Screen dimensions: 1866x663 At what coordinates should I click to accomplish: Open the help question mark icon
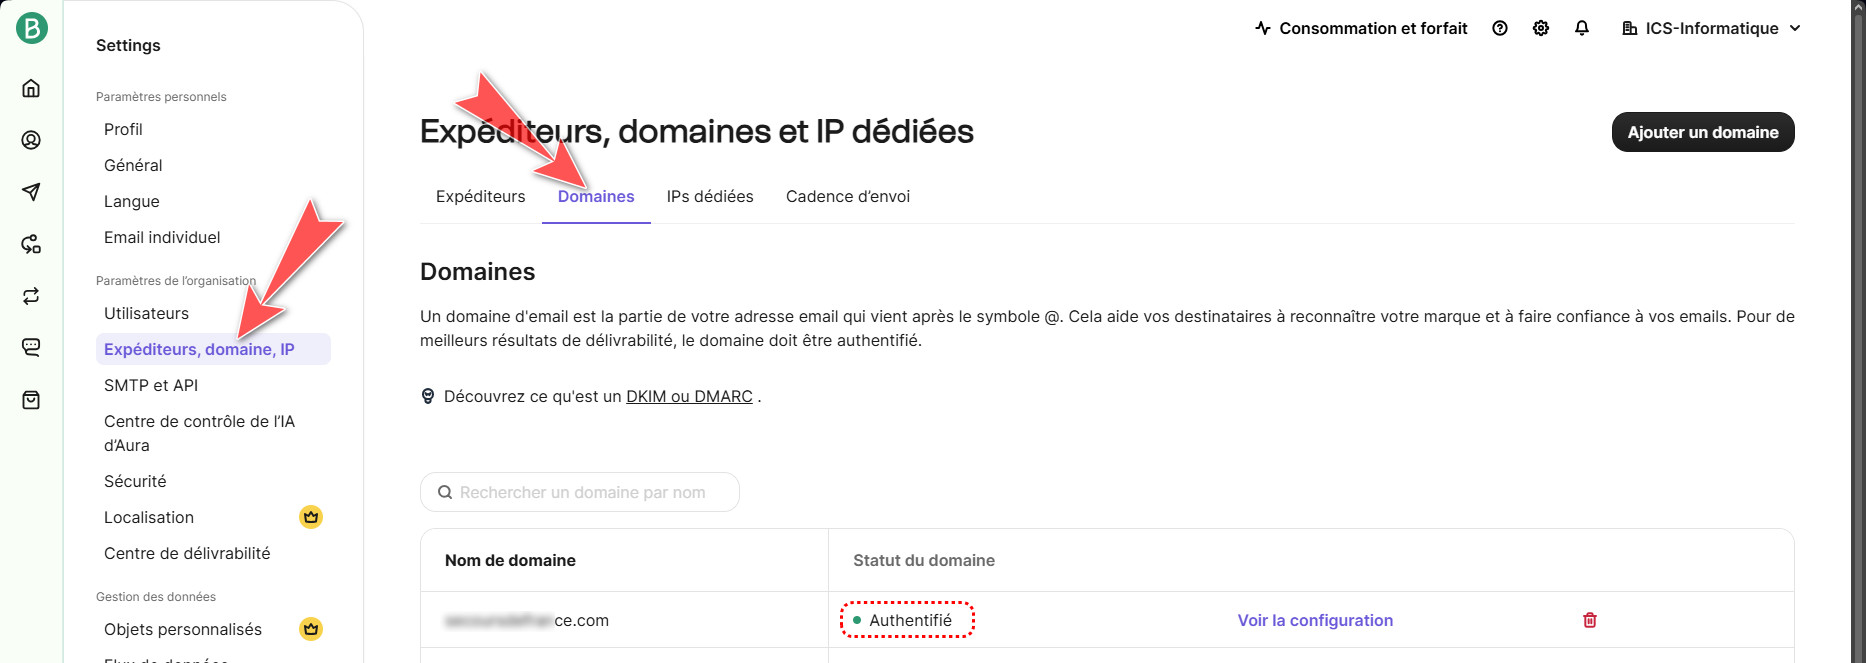pos(1499,28)
